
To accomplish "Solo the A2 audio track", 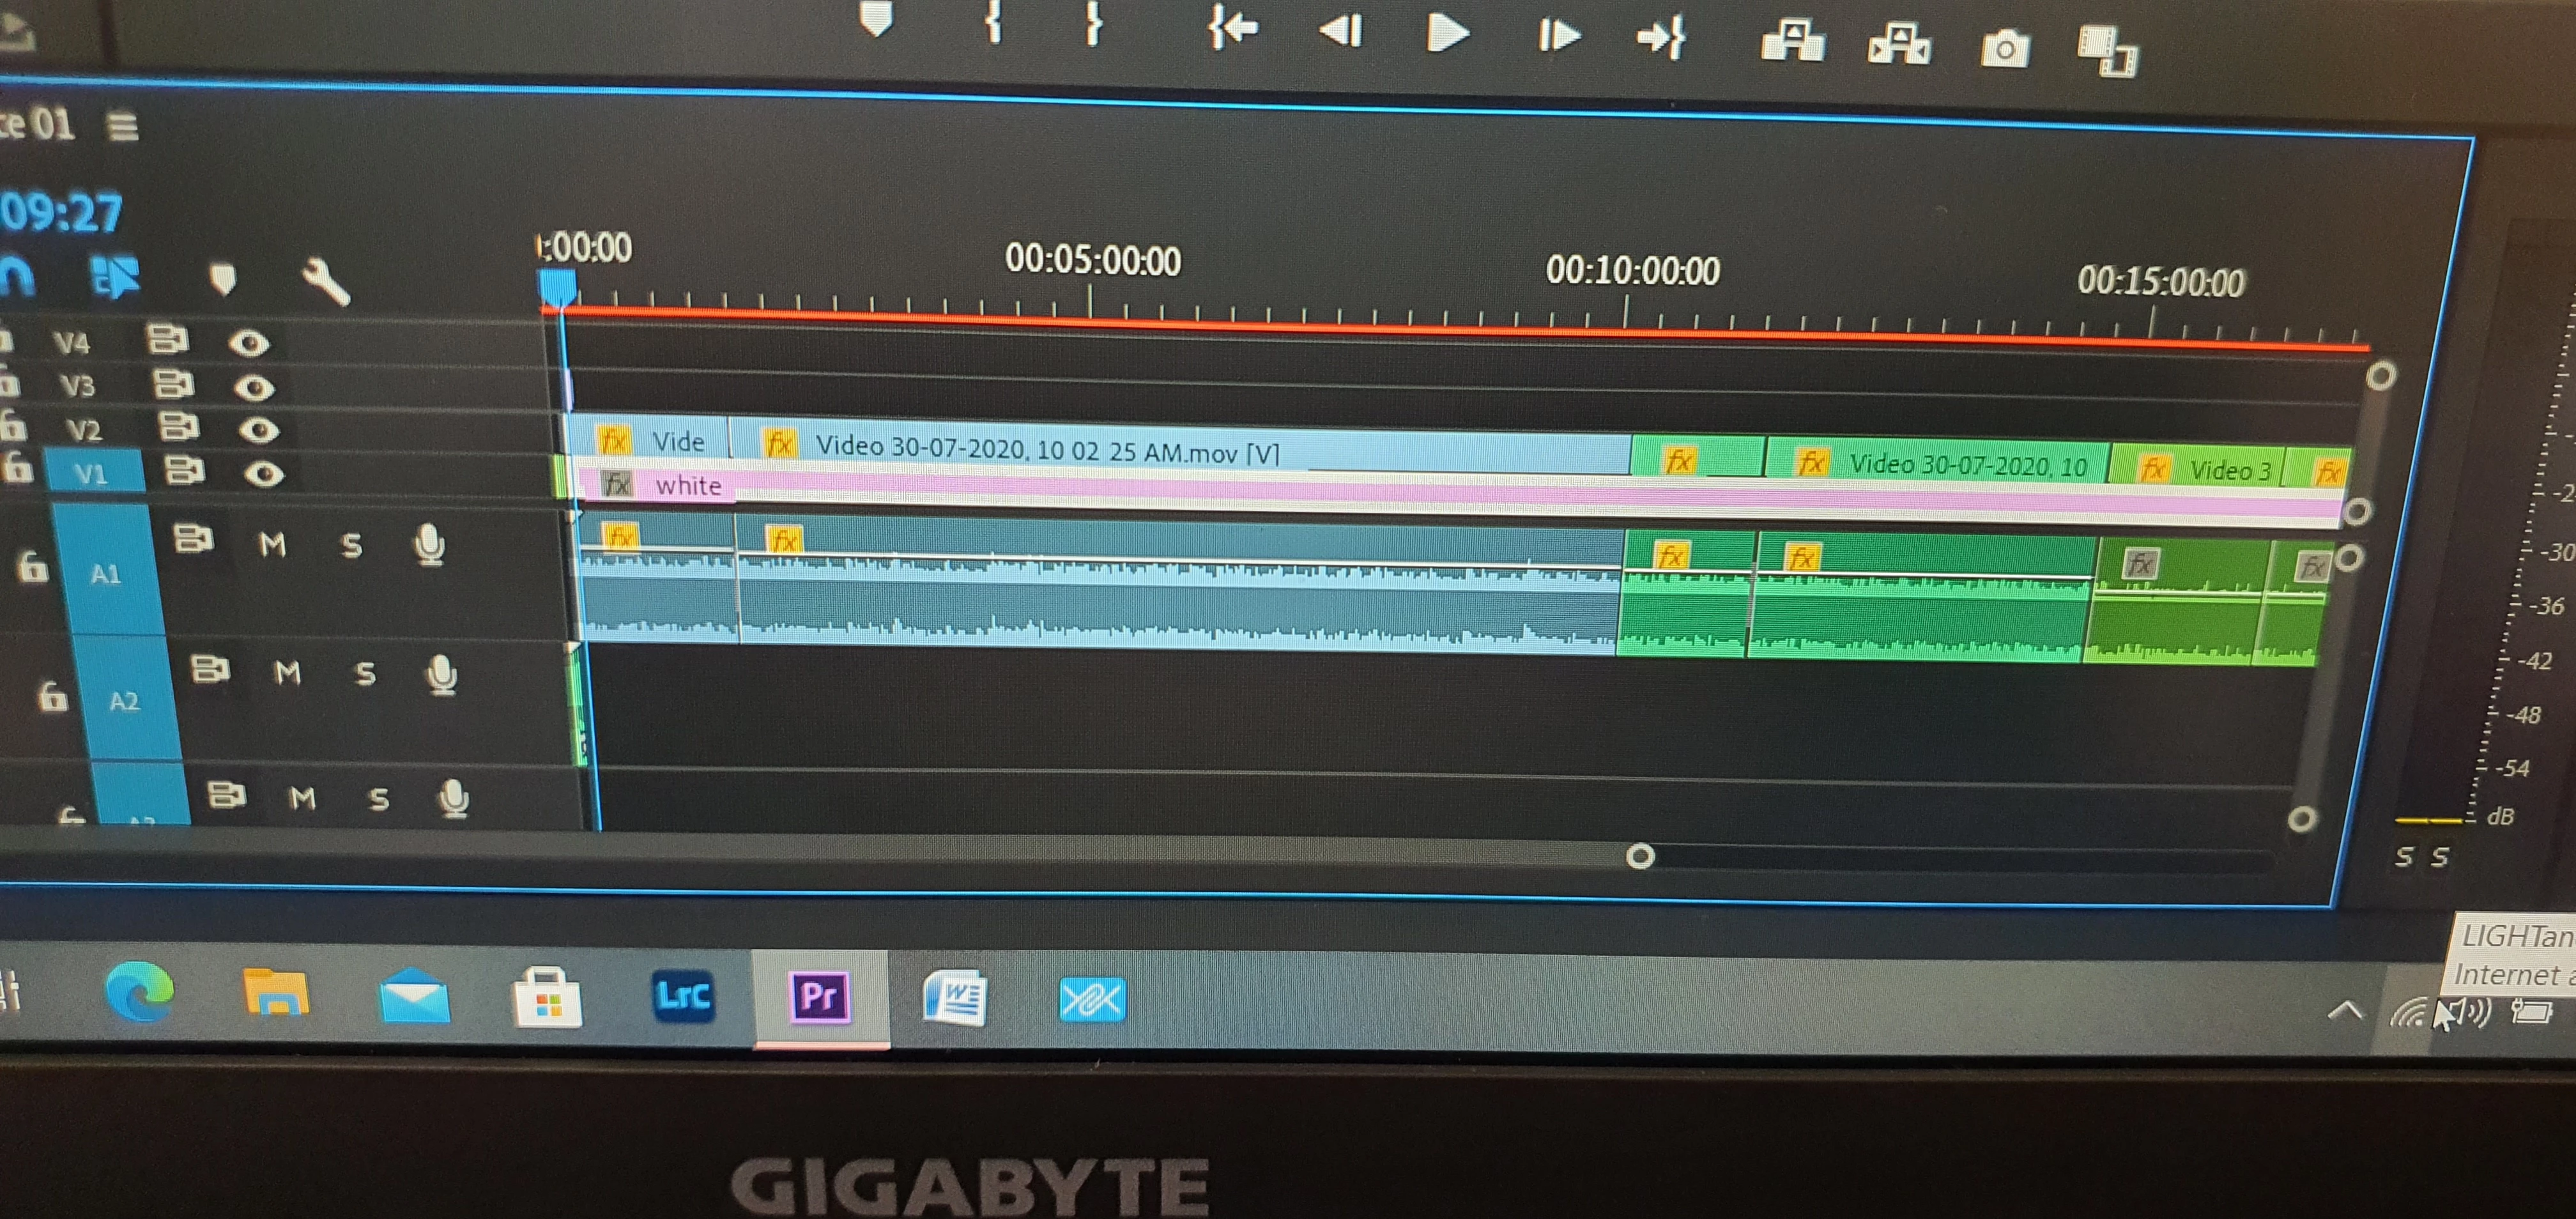I will tap(365, 673).
